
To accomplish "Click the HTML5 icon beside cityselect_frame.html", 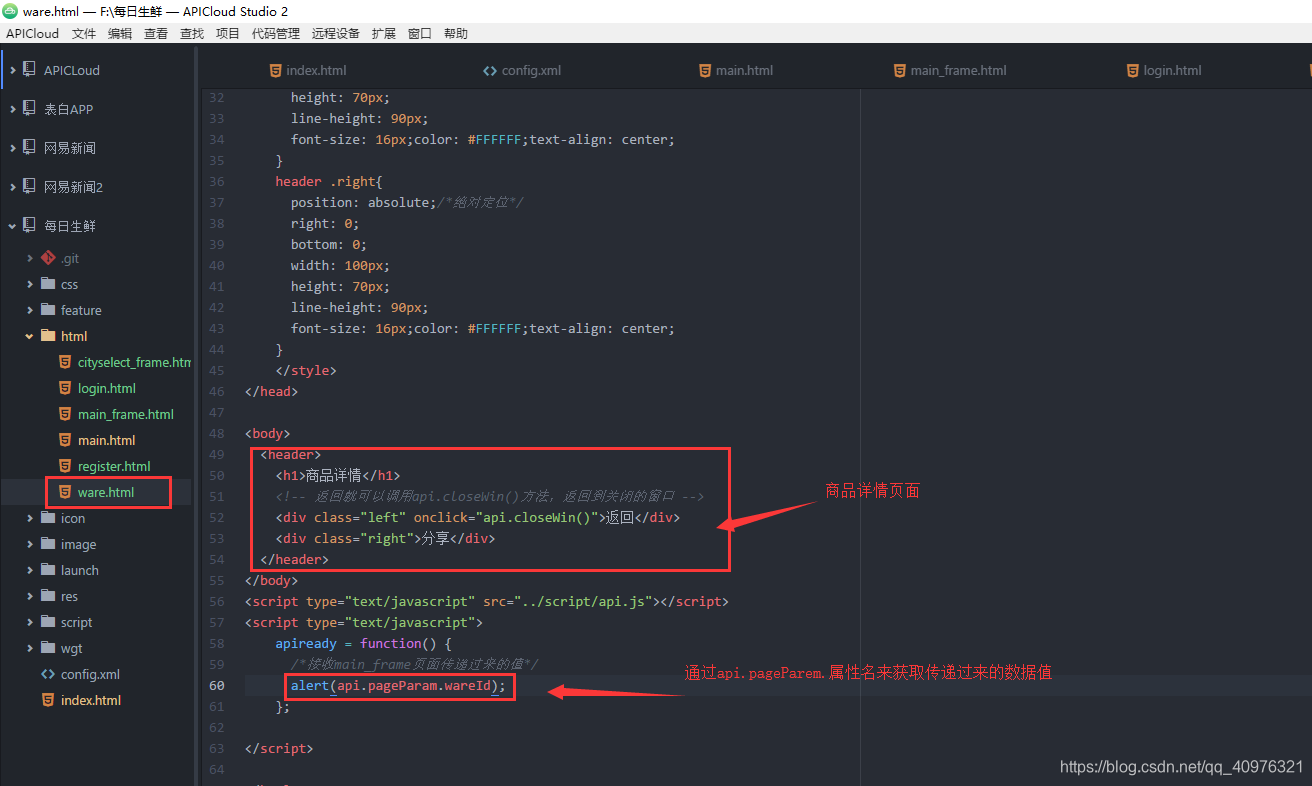I will click(x=65, y=362).
